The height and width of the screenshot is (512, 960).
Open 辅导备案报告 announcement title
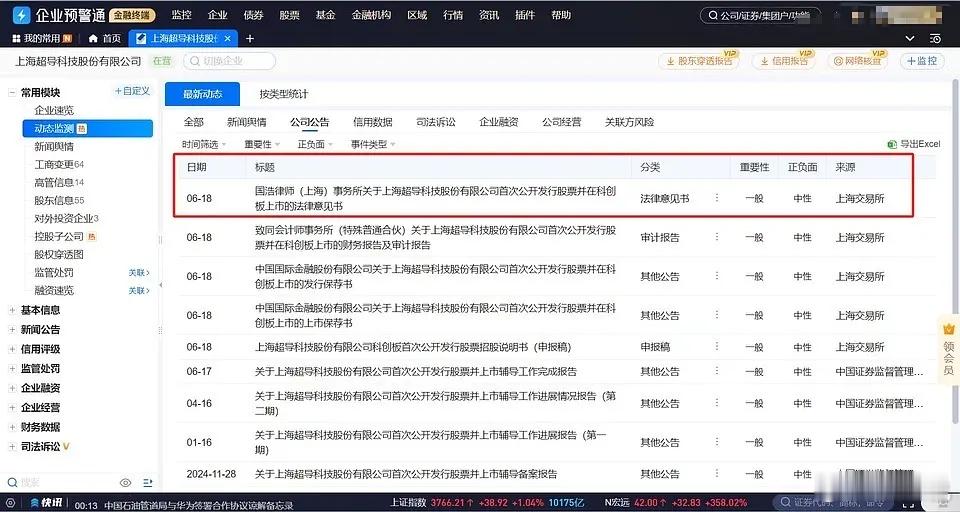point(406,474)
